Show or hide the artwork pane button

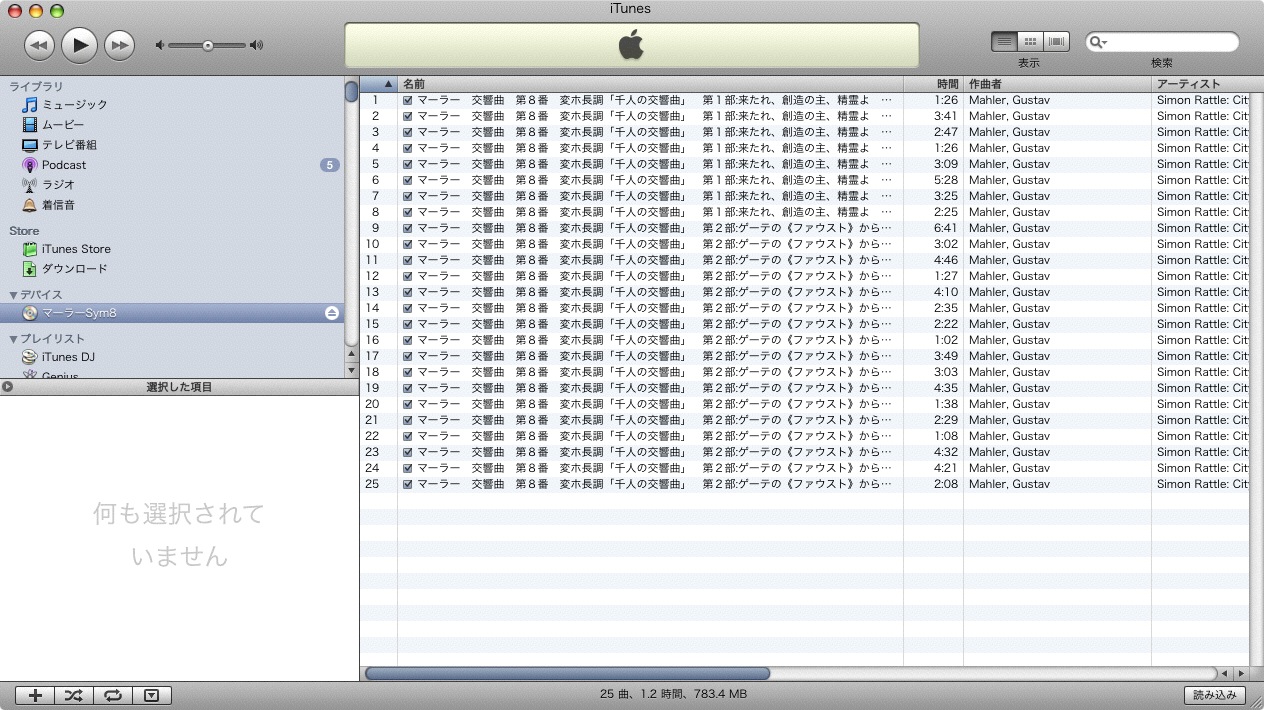click(152, 696)
